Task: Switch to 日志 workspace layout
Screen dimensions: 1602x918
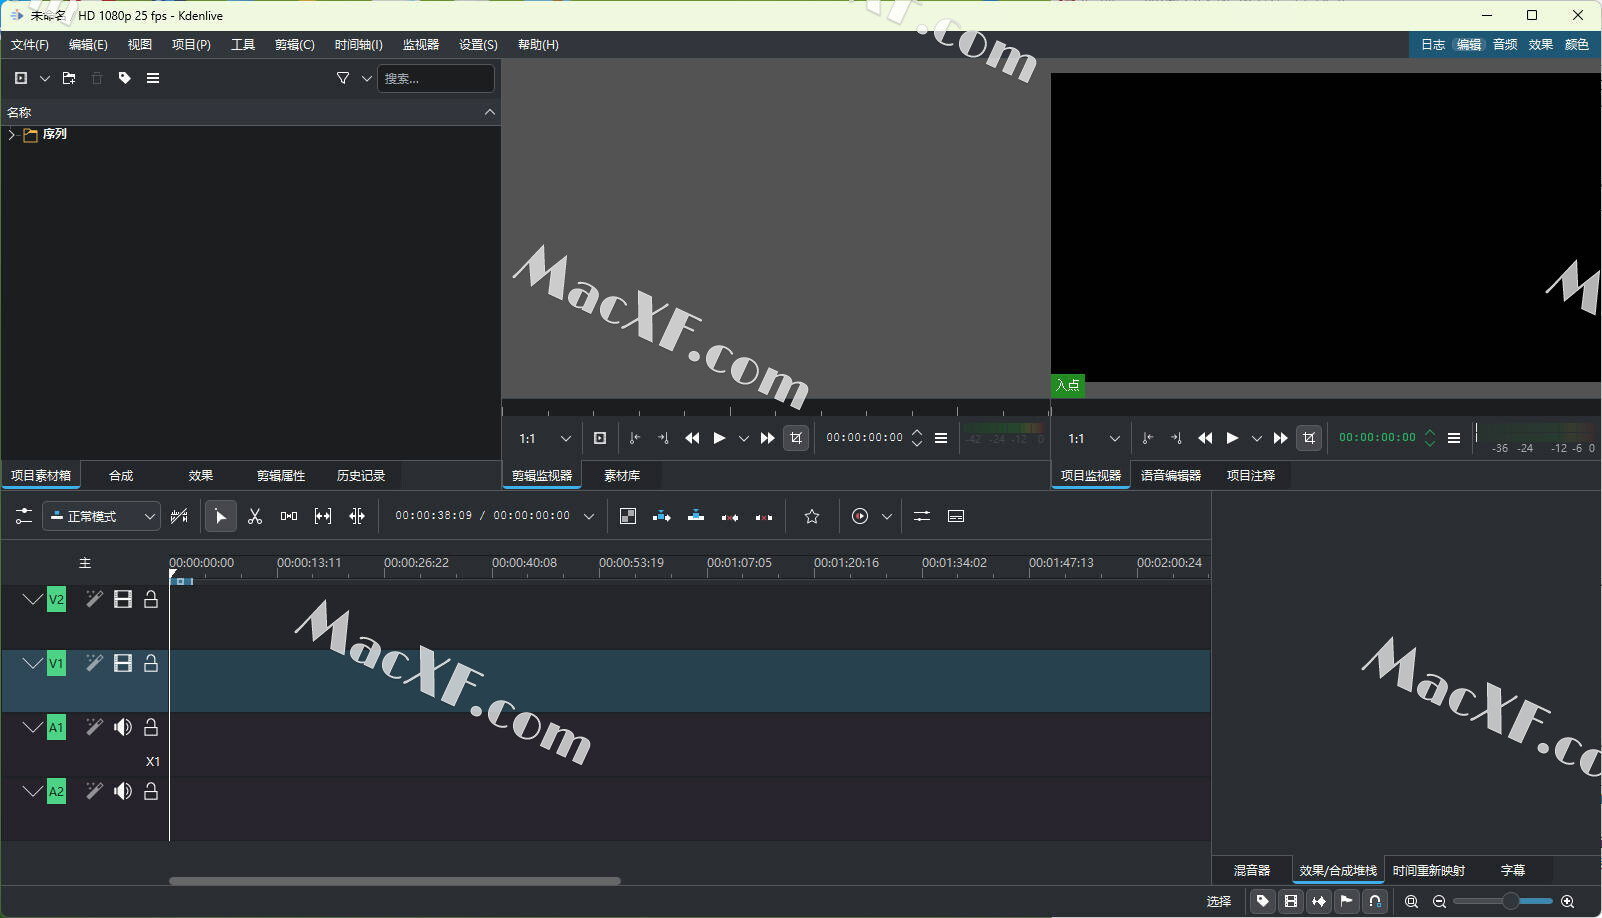Action: click(1433, 45)
